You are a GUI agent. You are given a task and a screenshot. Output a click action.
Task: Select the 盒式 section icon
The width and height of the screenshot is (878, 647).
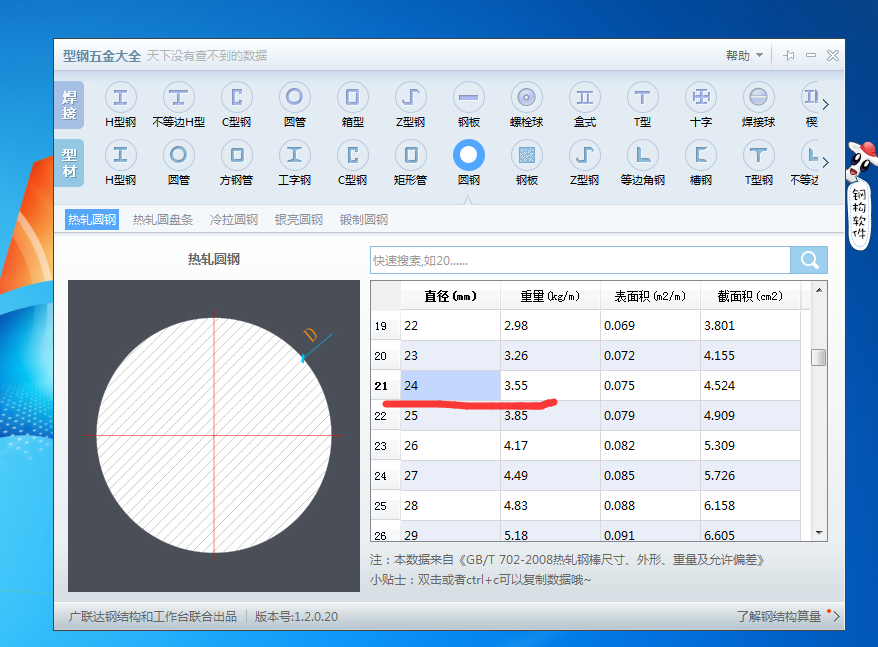click(x=585, y=105)
